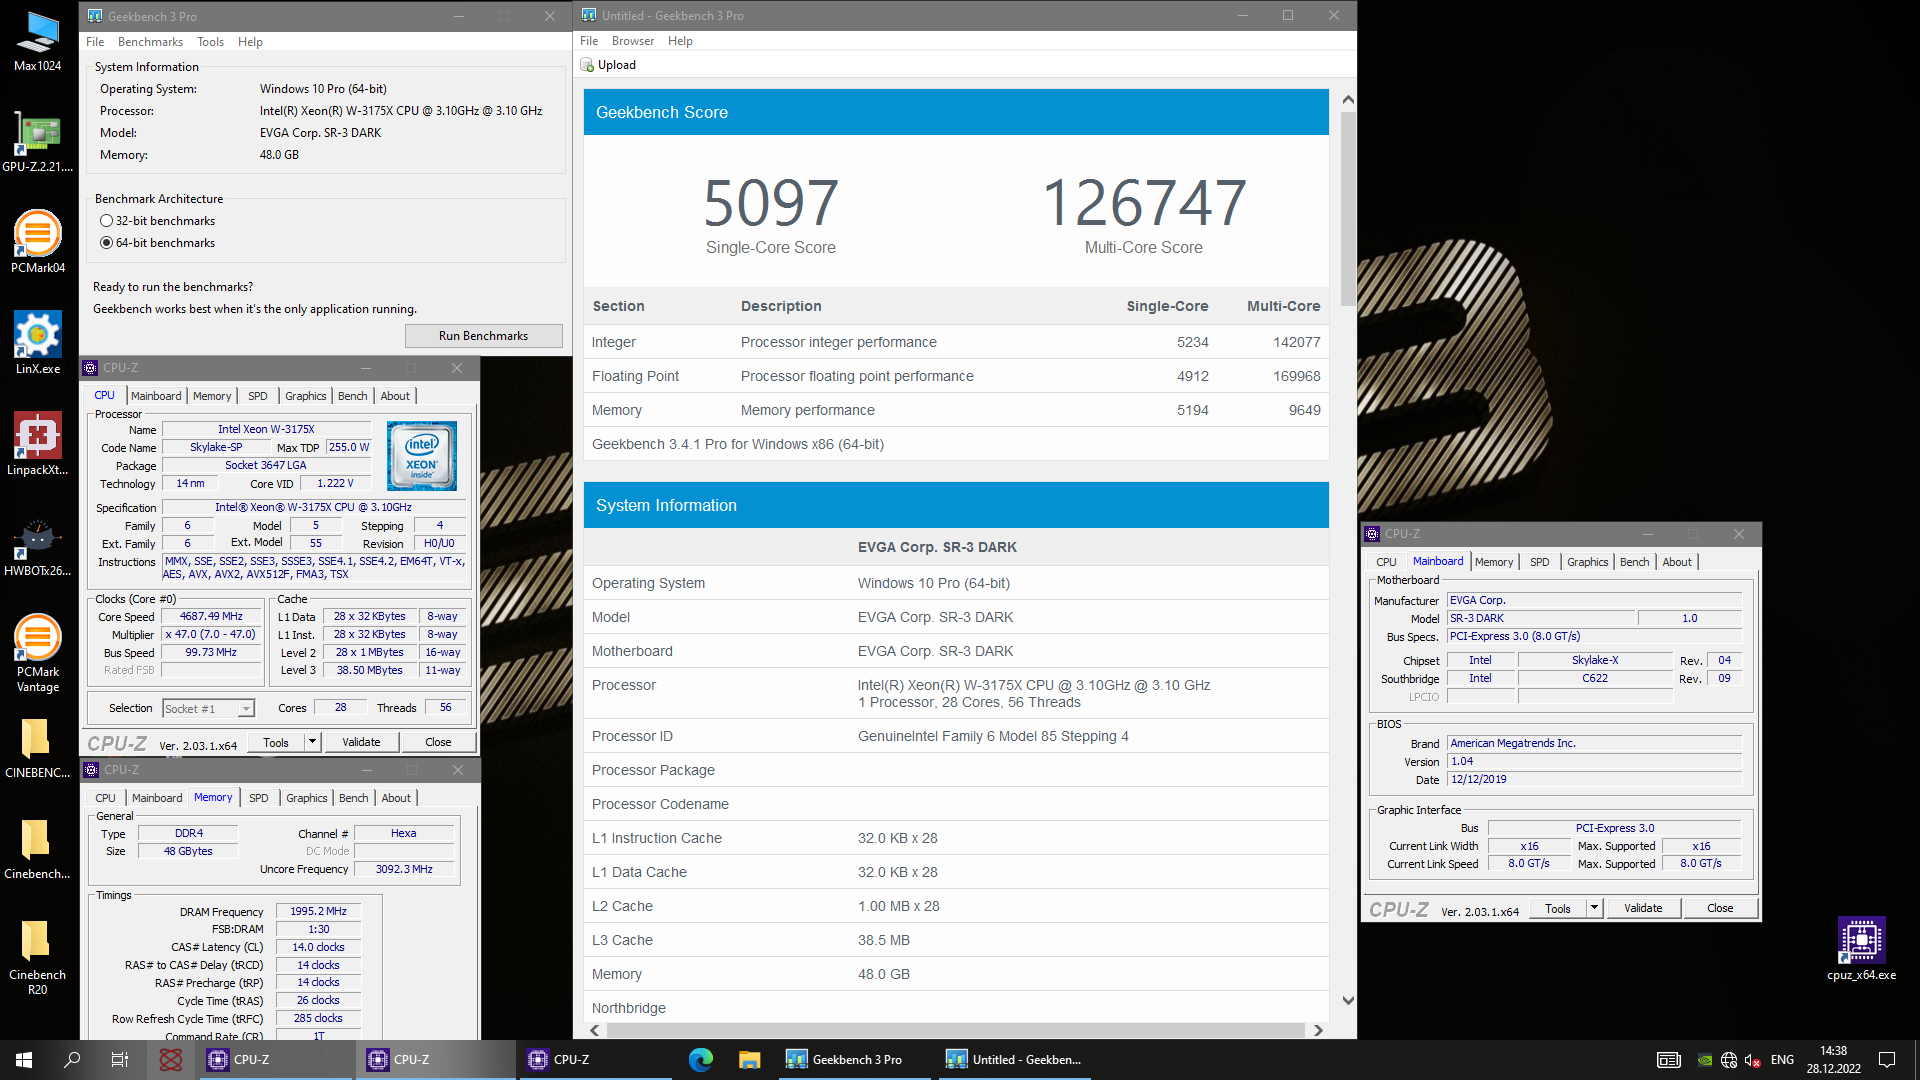Screen dimensions: 1920x1080
Task: Click horizontal scroll right arrow in results
Action: (1318, 1030)
